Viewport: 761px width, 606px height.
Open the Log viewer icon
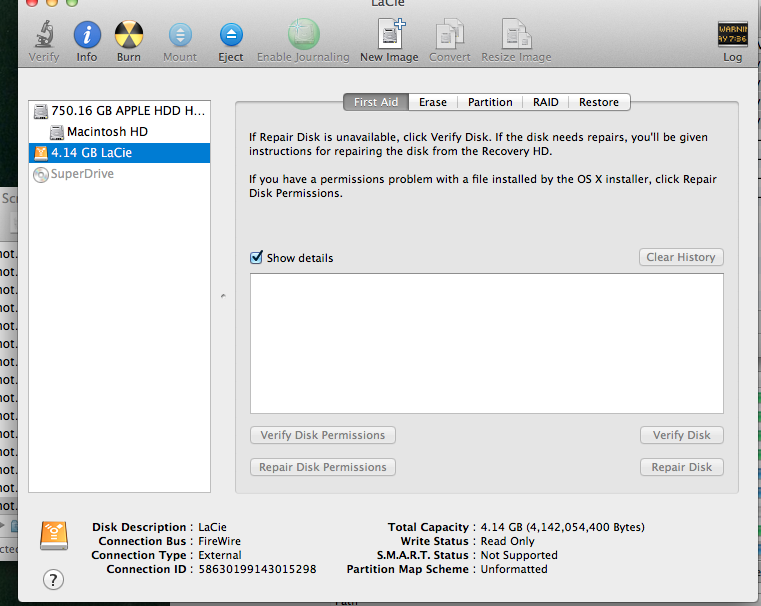pyautogui.click(x=732, y=35)
